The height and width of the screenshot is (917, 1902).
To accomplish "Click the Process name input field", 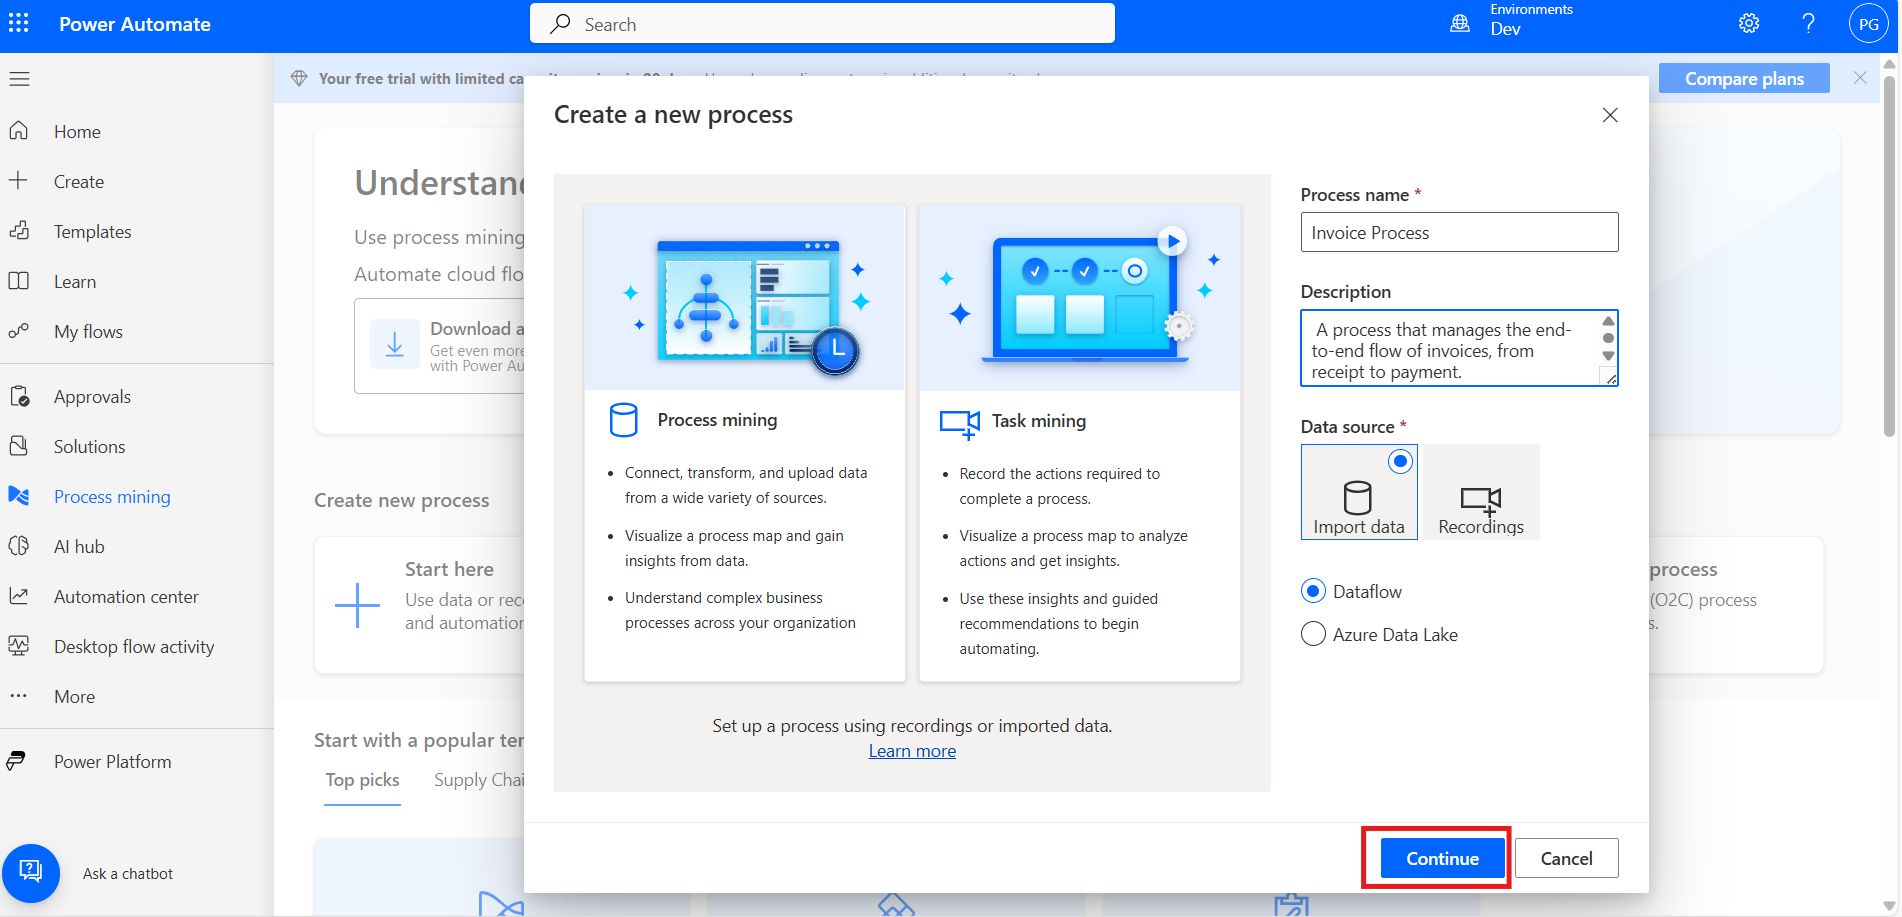I will point(1458,233).
